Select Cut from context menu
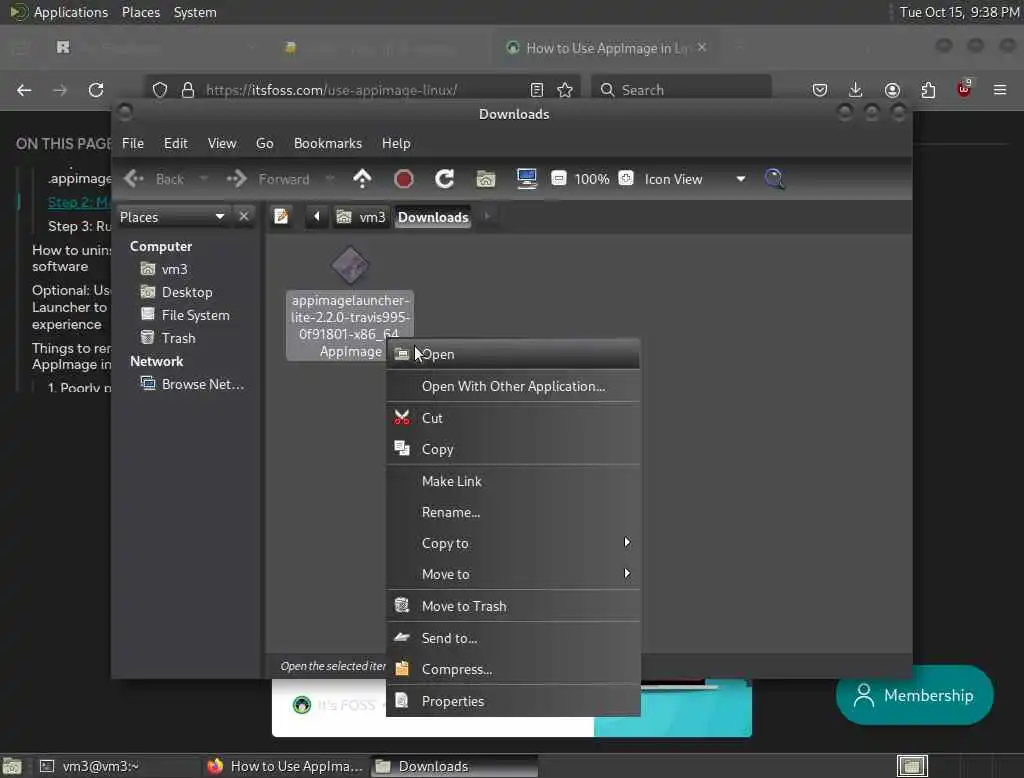The width and height of the screenshot is (1024, 778). point(513,418)
